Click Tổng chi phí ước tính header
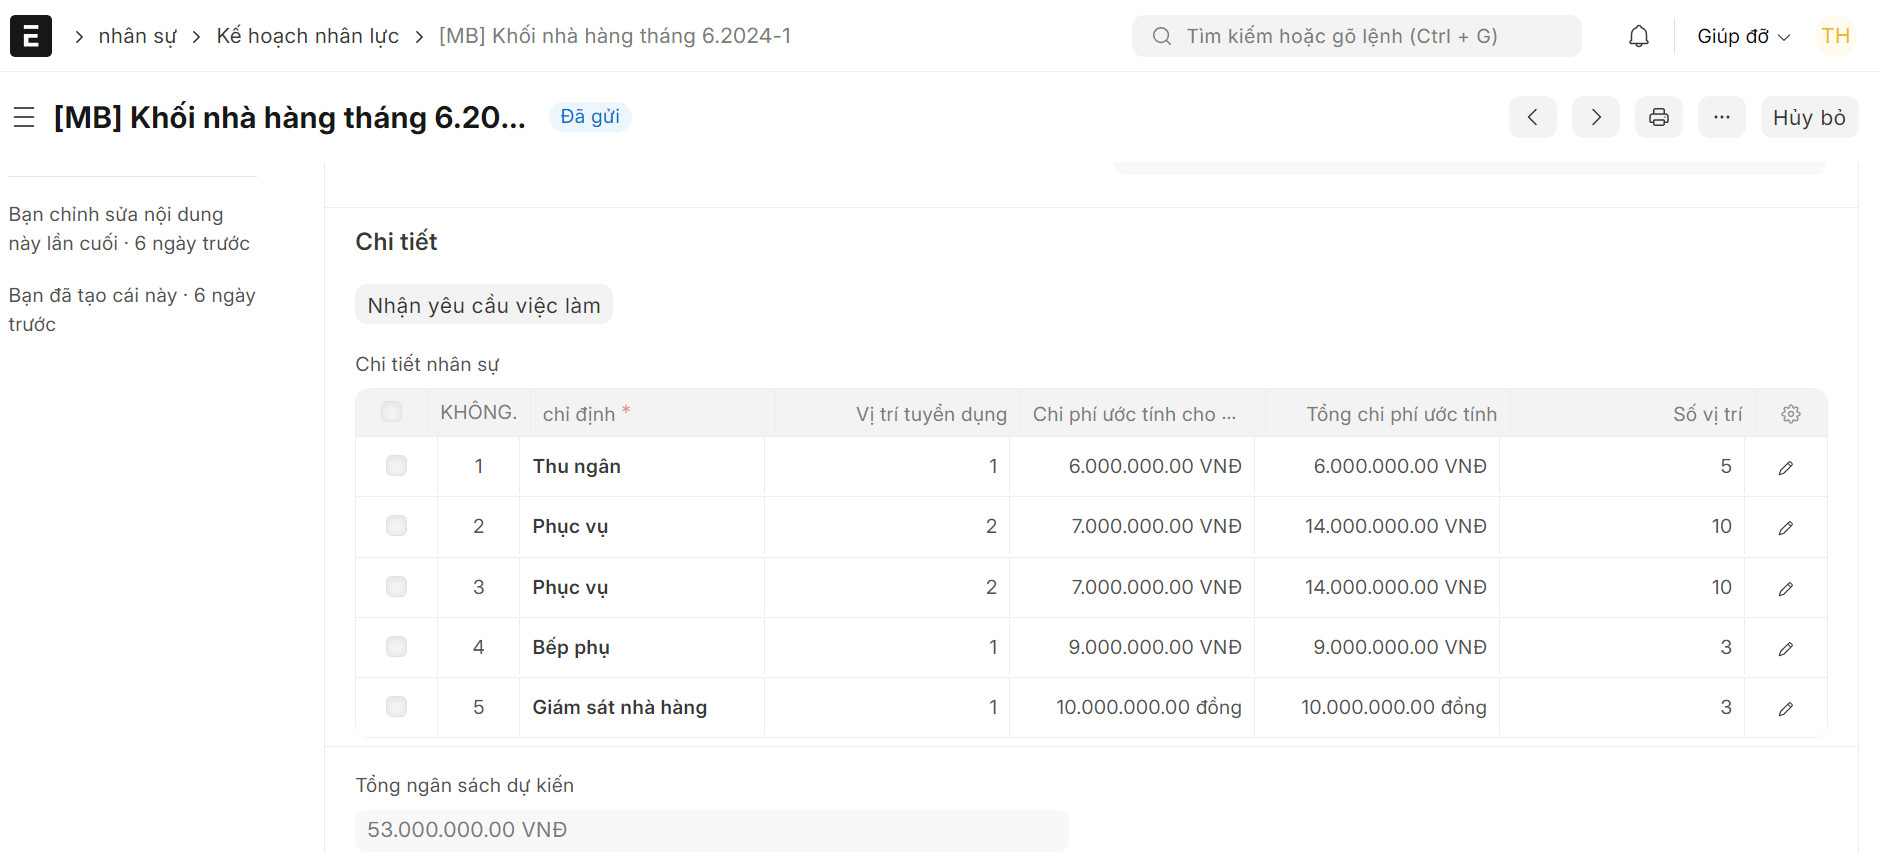1881x853 pixels. 1387,414
